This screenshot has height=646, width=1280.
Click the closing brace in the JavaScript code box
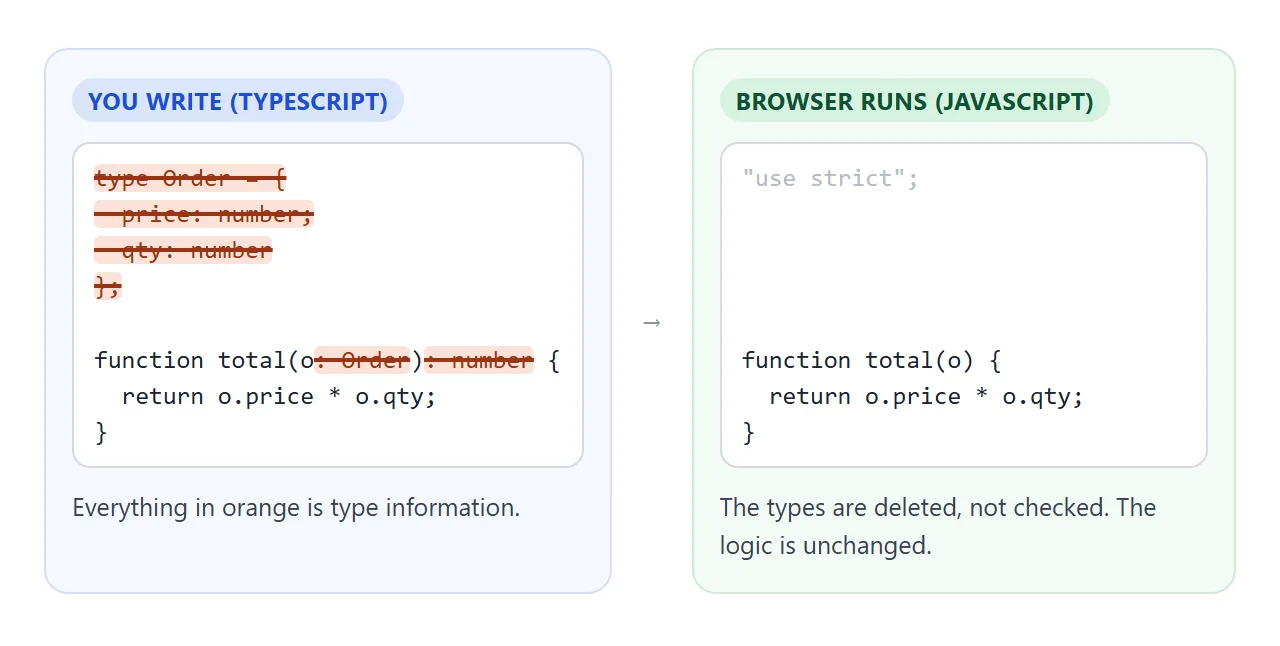click(748, 432)
